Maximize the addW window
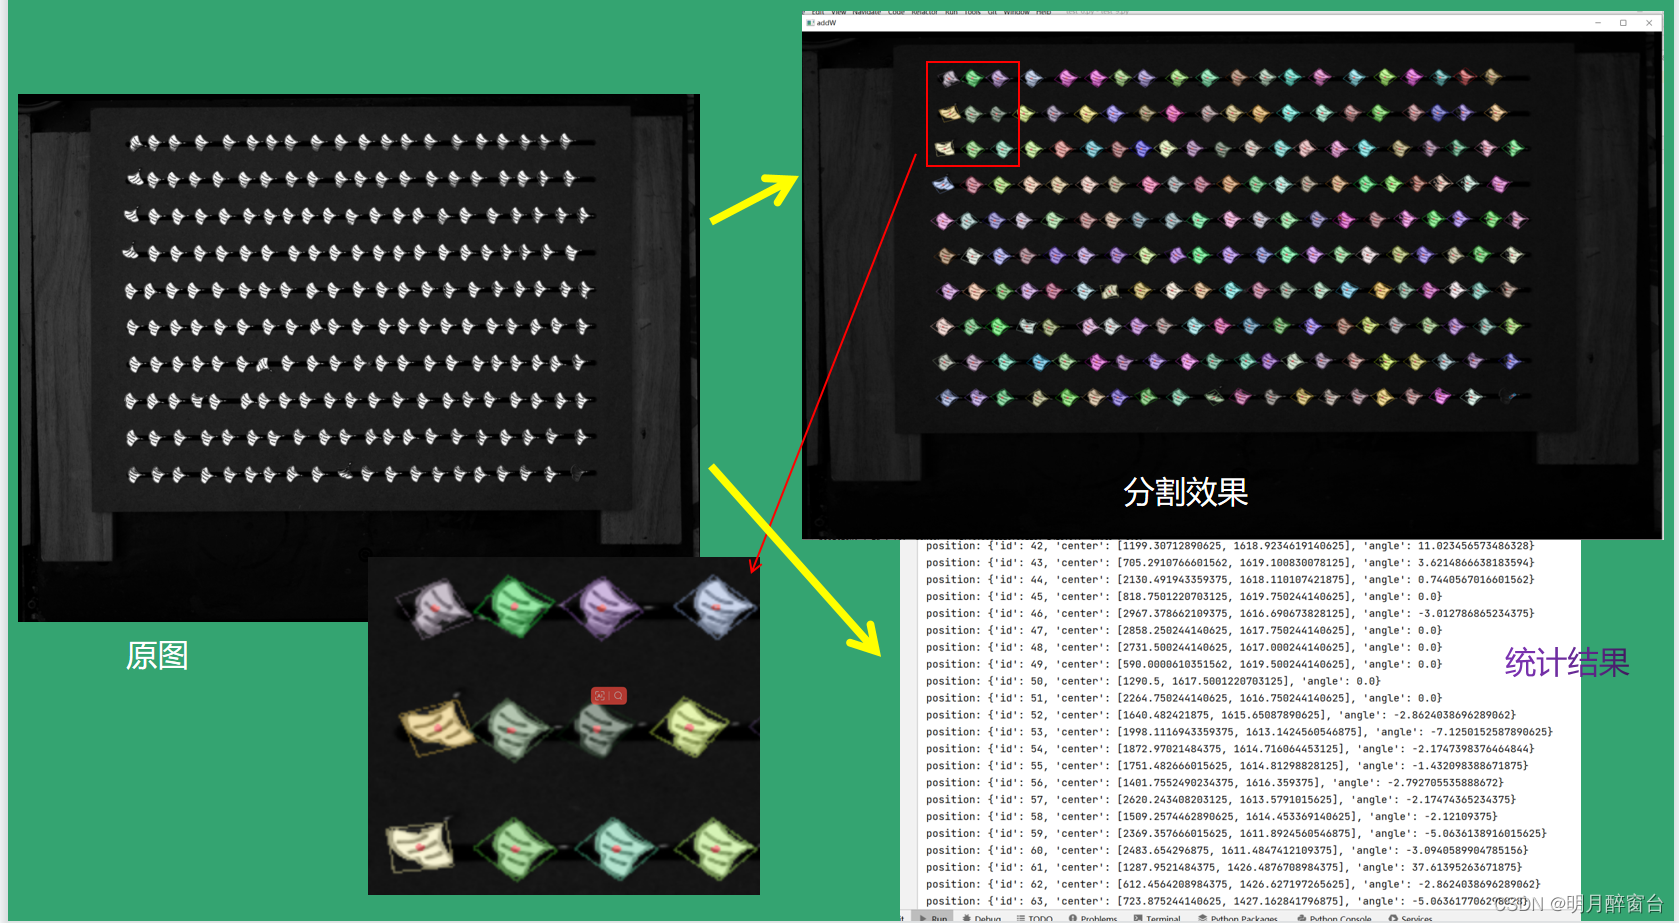Screen dimensions: 1679x923 click(x=1623, y=23)
